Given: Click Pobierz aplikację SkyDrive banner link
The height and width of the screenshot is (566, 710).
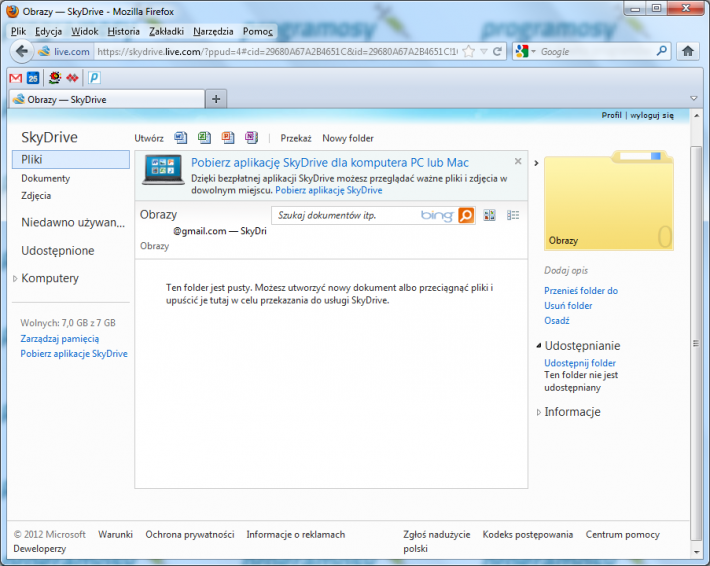Looking at the screenshot, I should pos(328,190).
